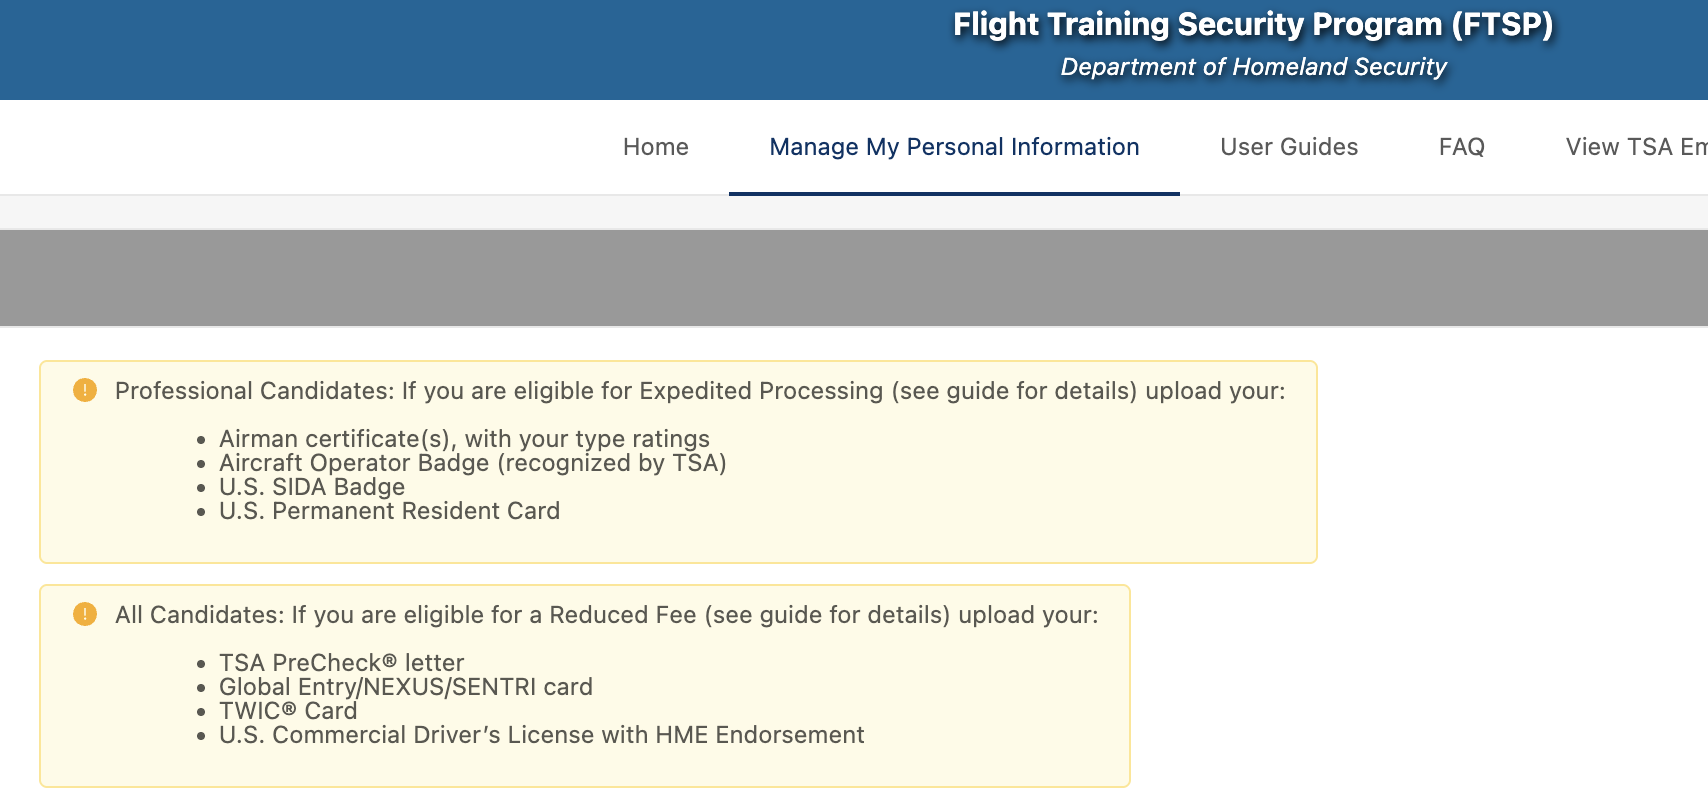Click the TSA PreCheck letter item
This screenshot has width=1708, height=804.
point(341,663)
